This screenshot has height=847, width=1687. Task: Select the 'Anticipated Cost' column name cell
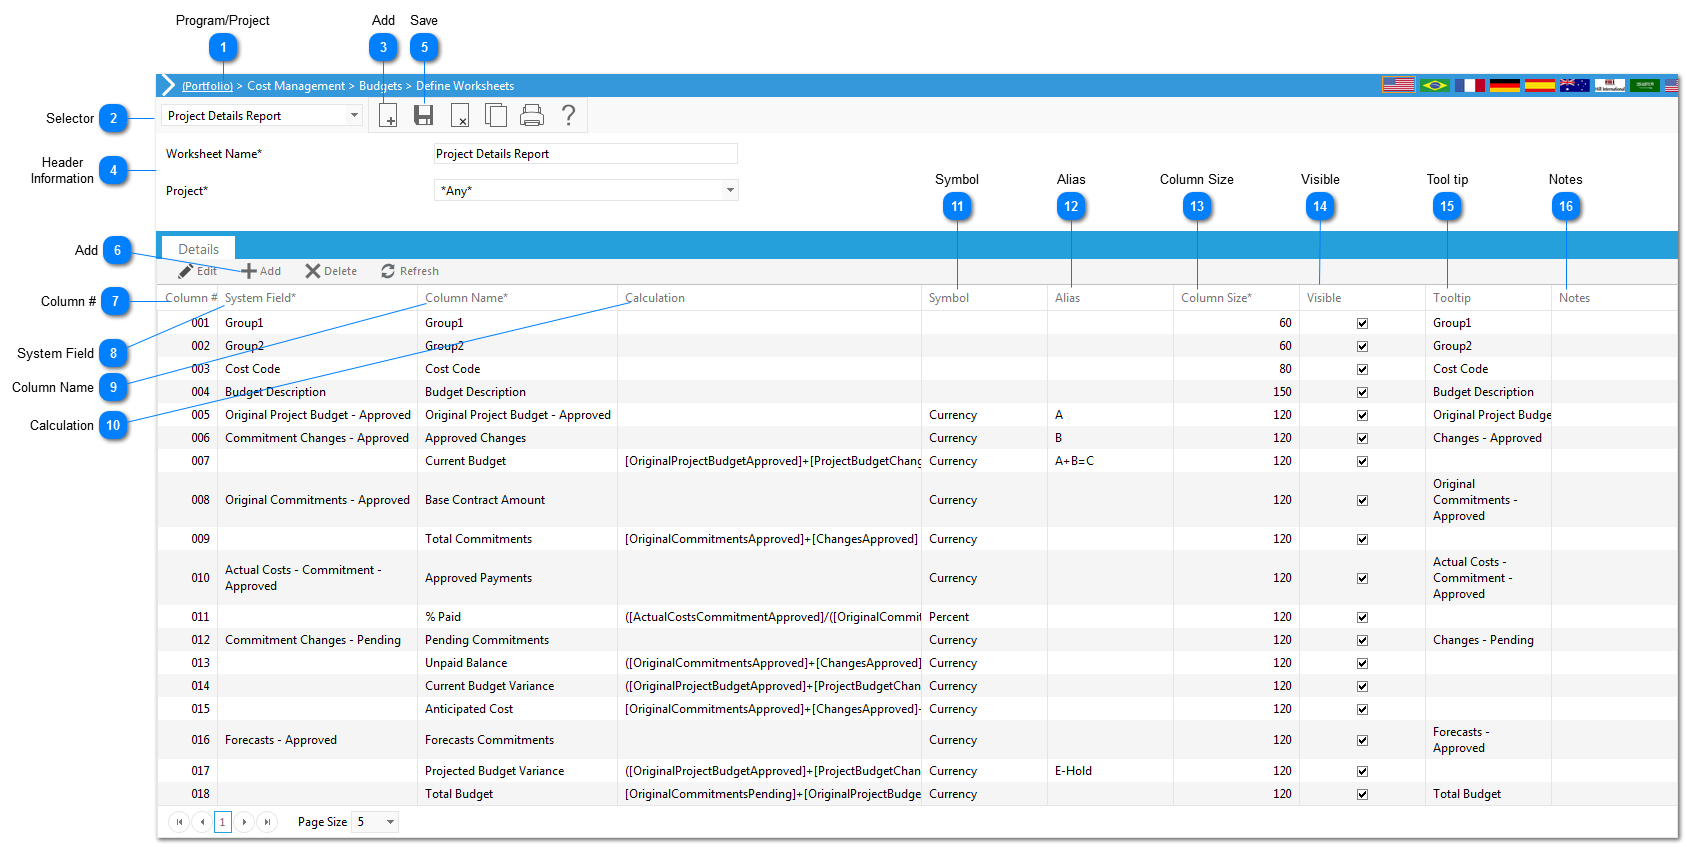(x=469, y=709)
